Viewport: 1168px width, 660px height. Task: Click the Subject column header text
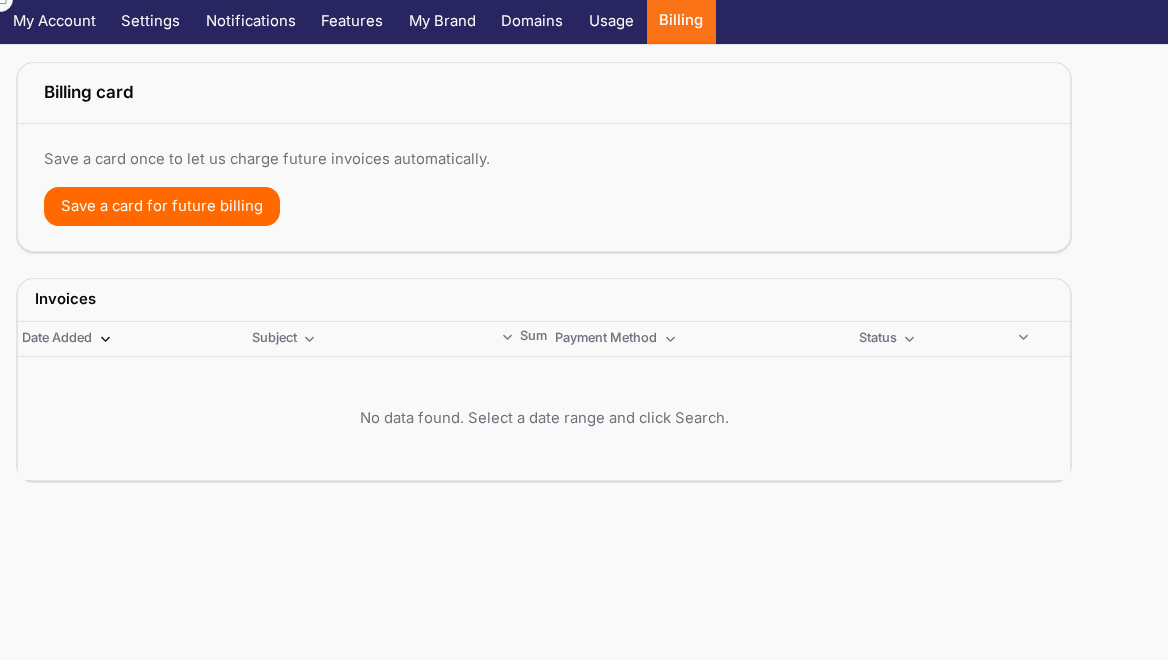pos(274,337)
